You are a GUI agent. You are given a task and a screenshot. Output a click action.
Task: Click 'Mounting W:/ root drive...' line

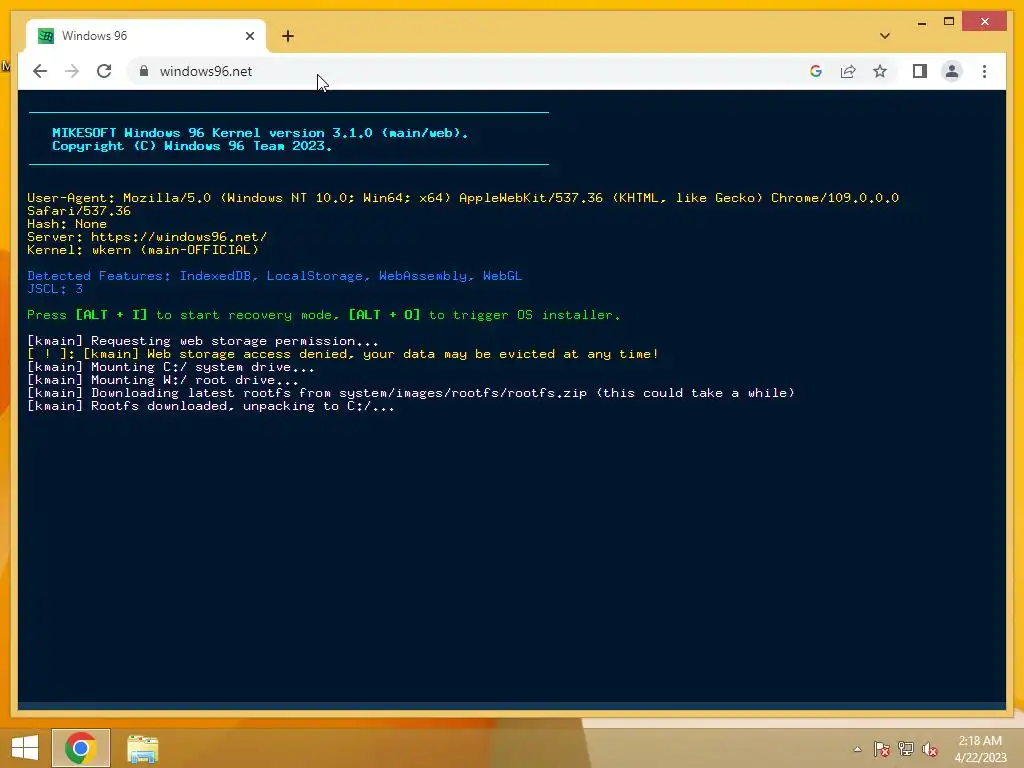click(163, 380)
